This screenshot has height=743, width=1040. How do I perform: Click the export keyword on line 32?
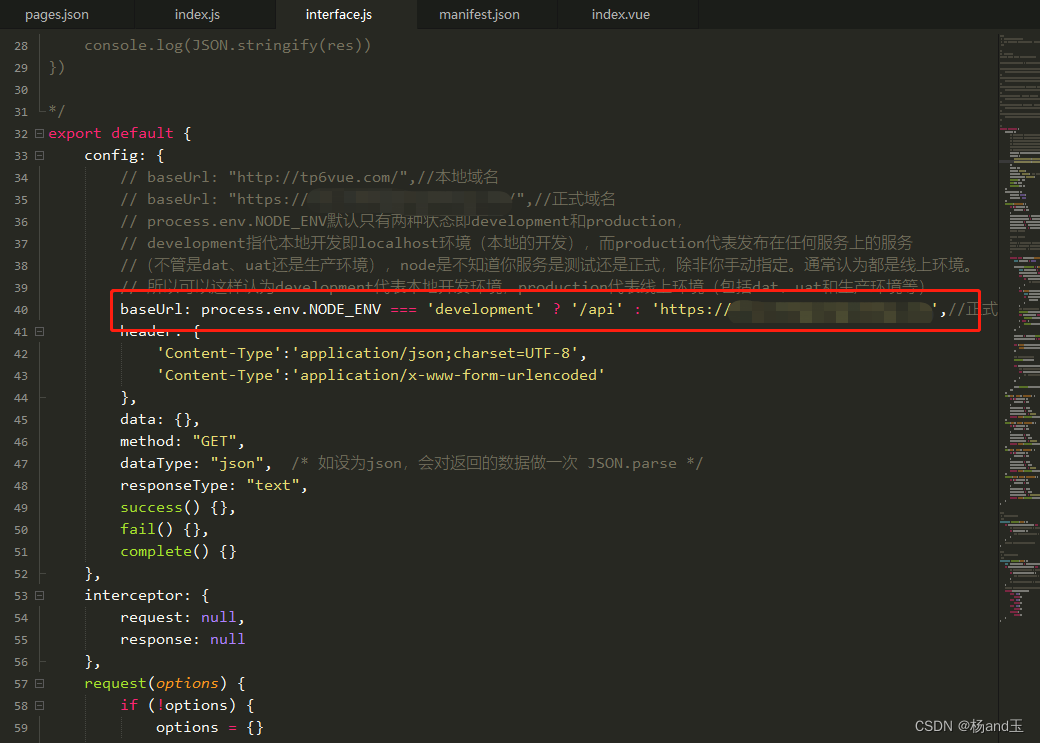click(x=75, y=133)
